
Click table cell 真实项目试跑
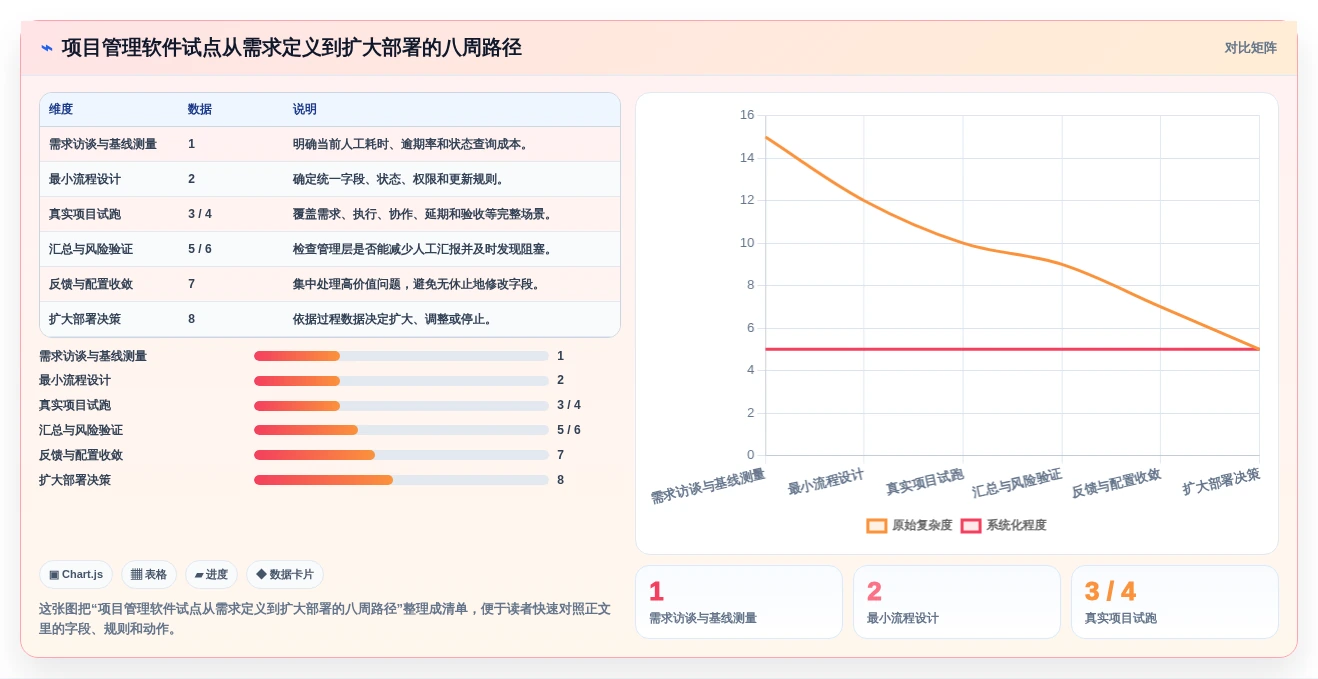85,214
